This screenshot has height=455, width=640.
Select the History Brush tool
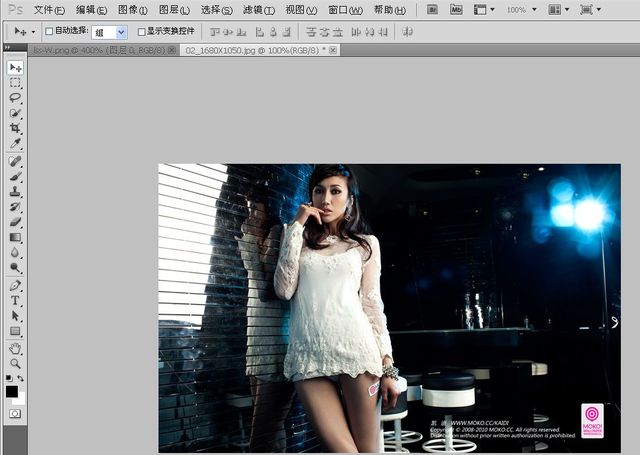tap(16, 206)
